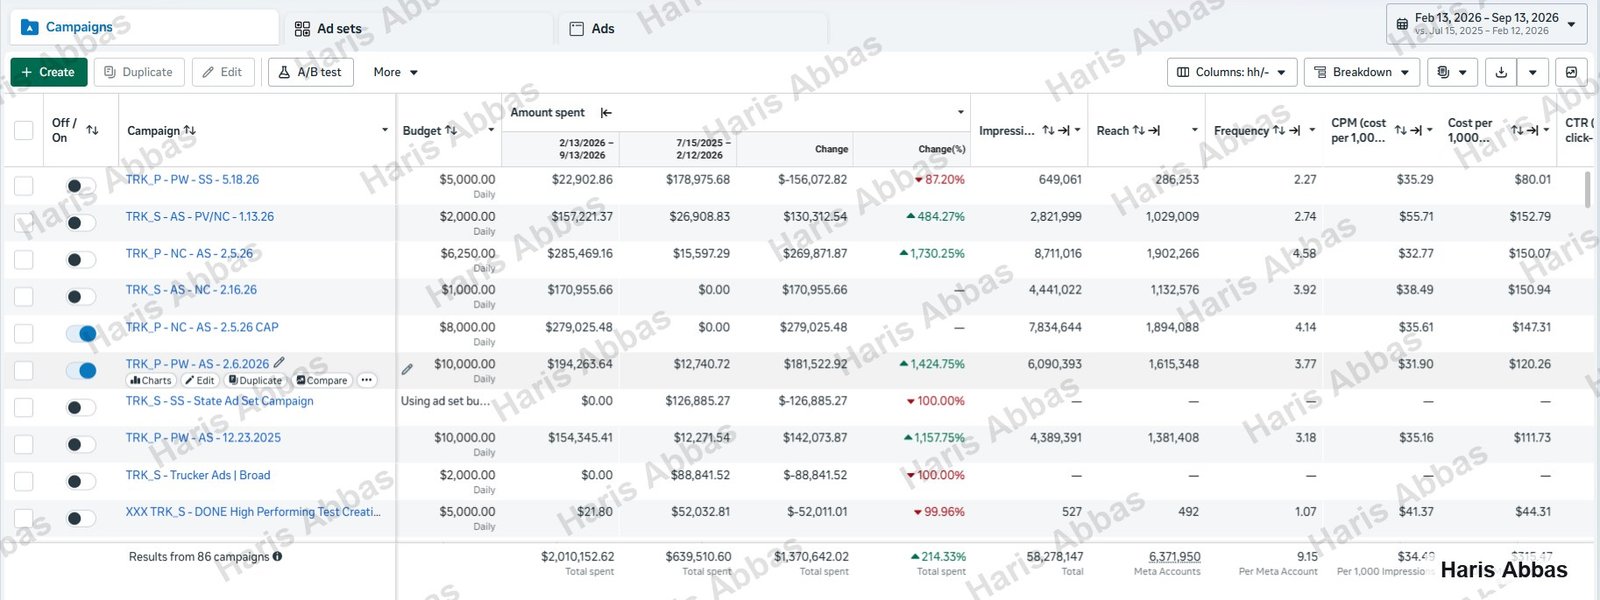Open the Columns: hh/- dropdown
Viewport: 1600px width, 600px height.
1232,72
